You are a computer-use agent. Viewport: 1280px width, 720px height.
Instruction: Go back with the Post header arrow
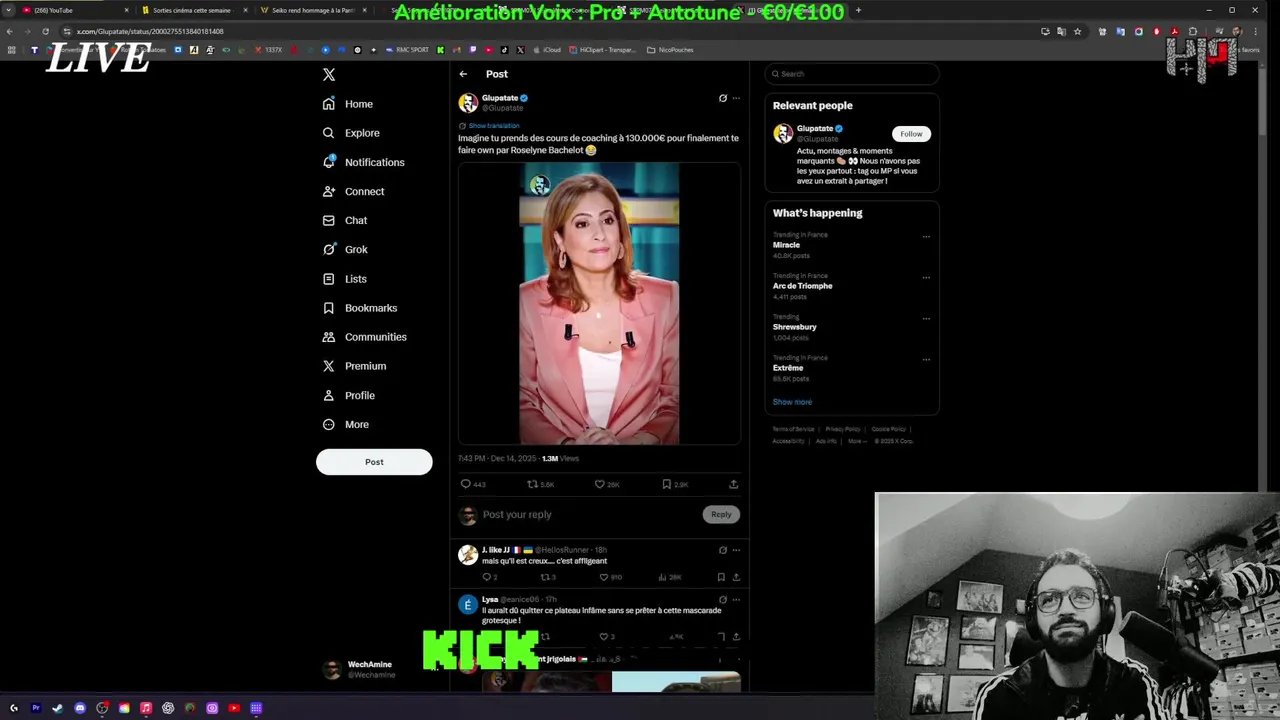tap(463, 74)
